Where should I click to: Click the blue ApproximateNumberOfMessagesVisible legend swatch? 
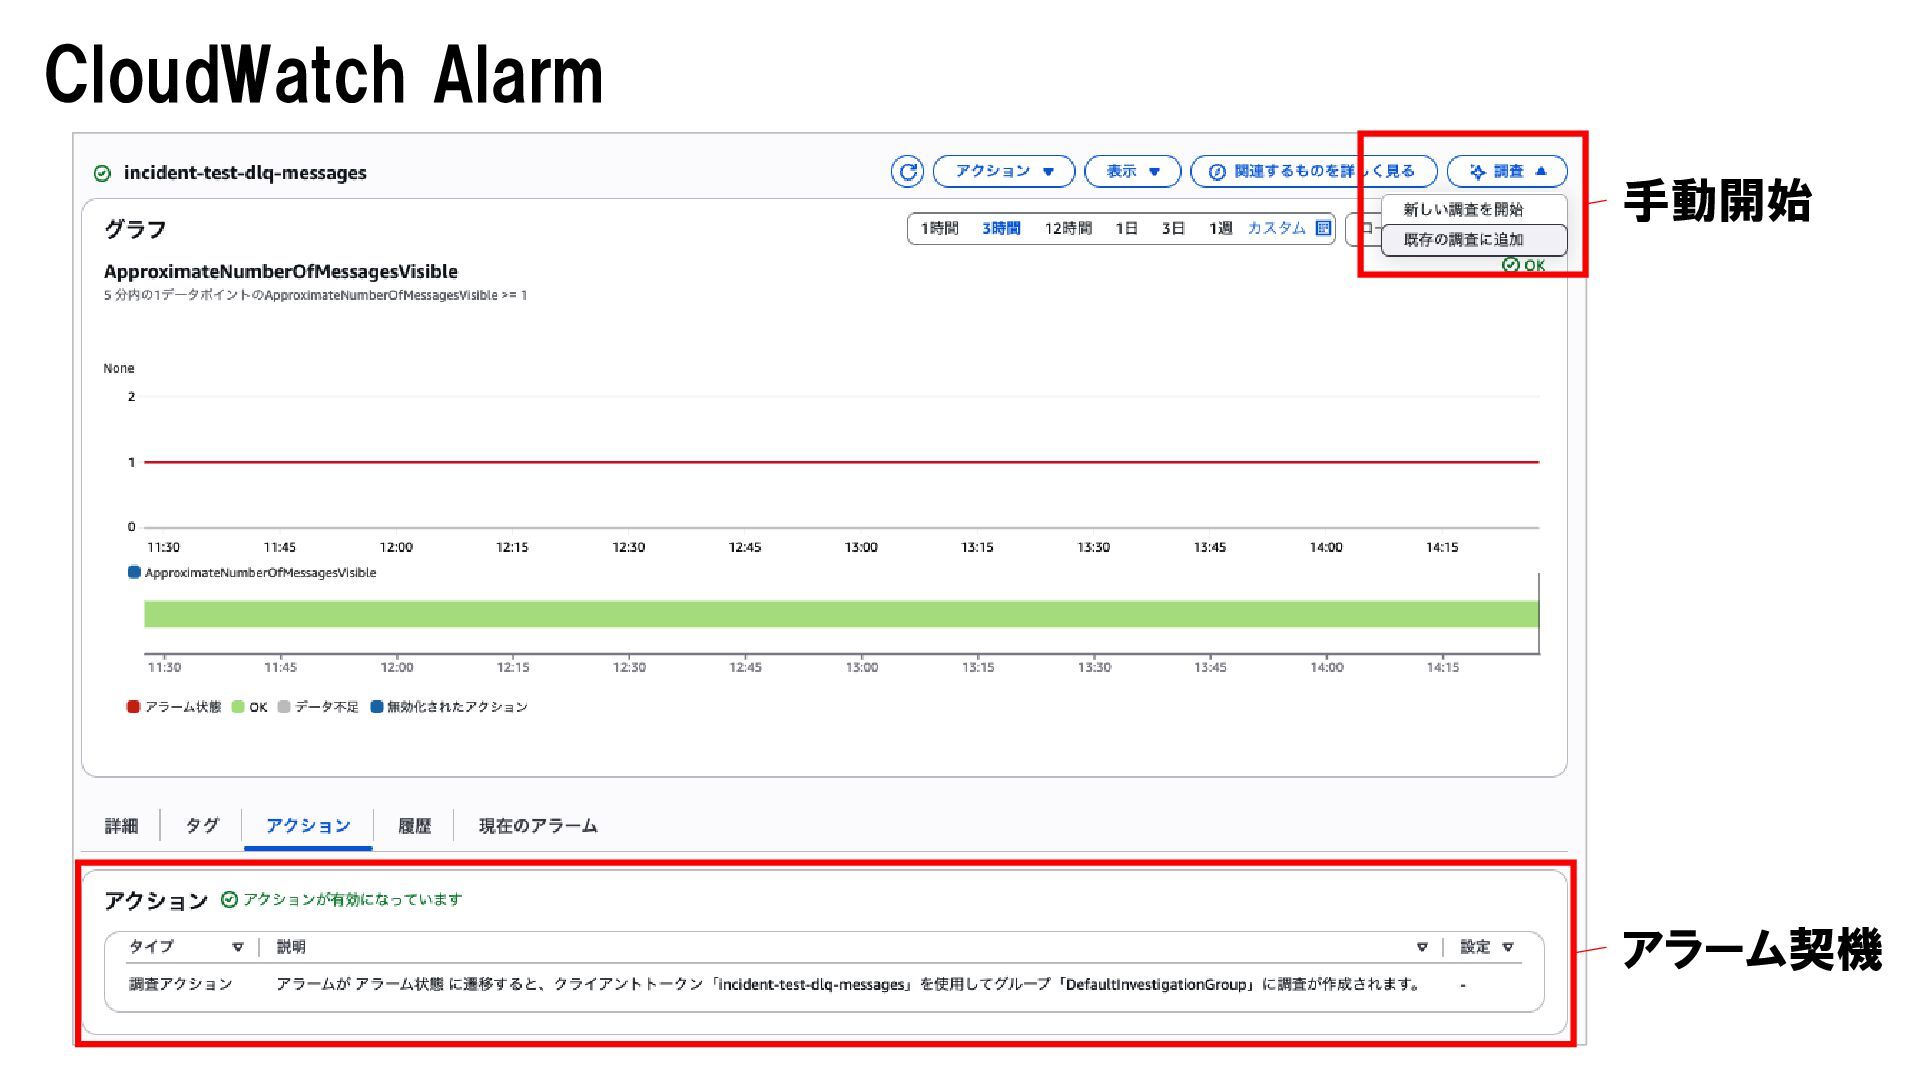coord(134,573)
